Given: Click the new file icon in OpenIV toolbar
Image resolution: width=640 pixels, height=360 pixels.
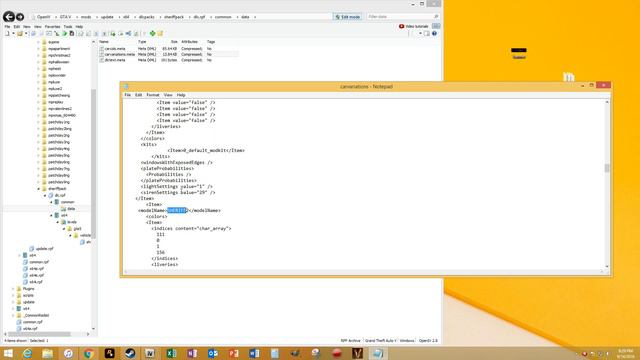Looking at the screenshot, I should pos(7,33).
